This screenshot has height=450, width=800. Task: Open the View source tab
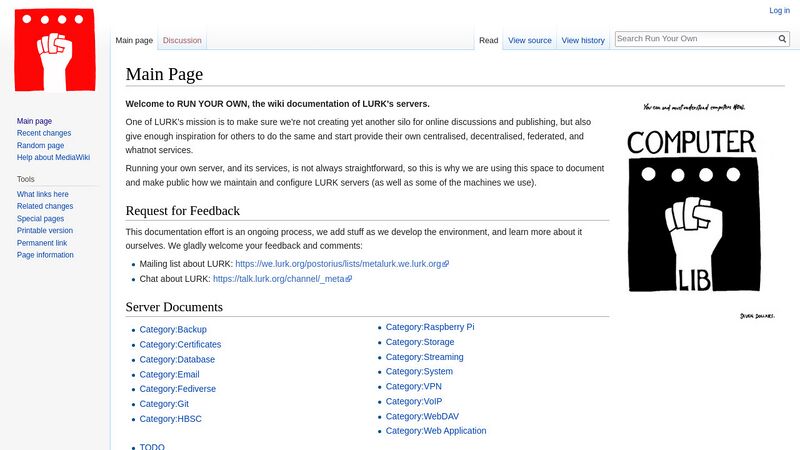click(x=529, y=41)
